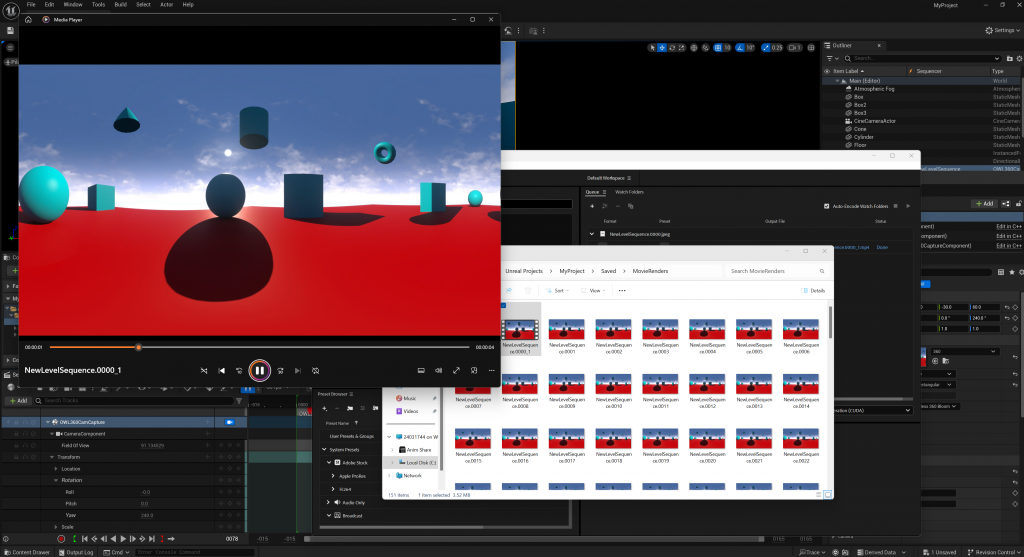Toggle viewport rotation snapping
The image size is (1024, 557).
pyautogui.click(x=739, y=48)
